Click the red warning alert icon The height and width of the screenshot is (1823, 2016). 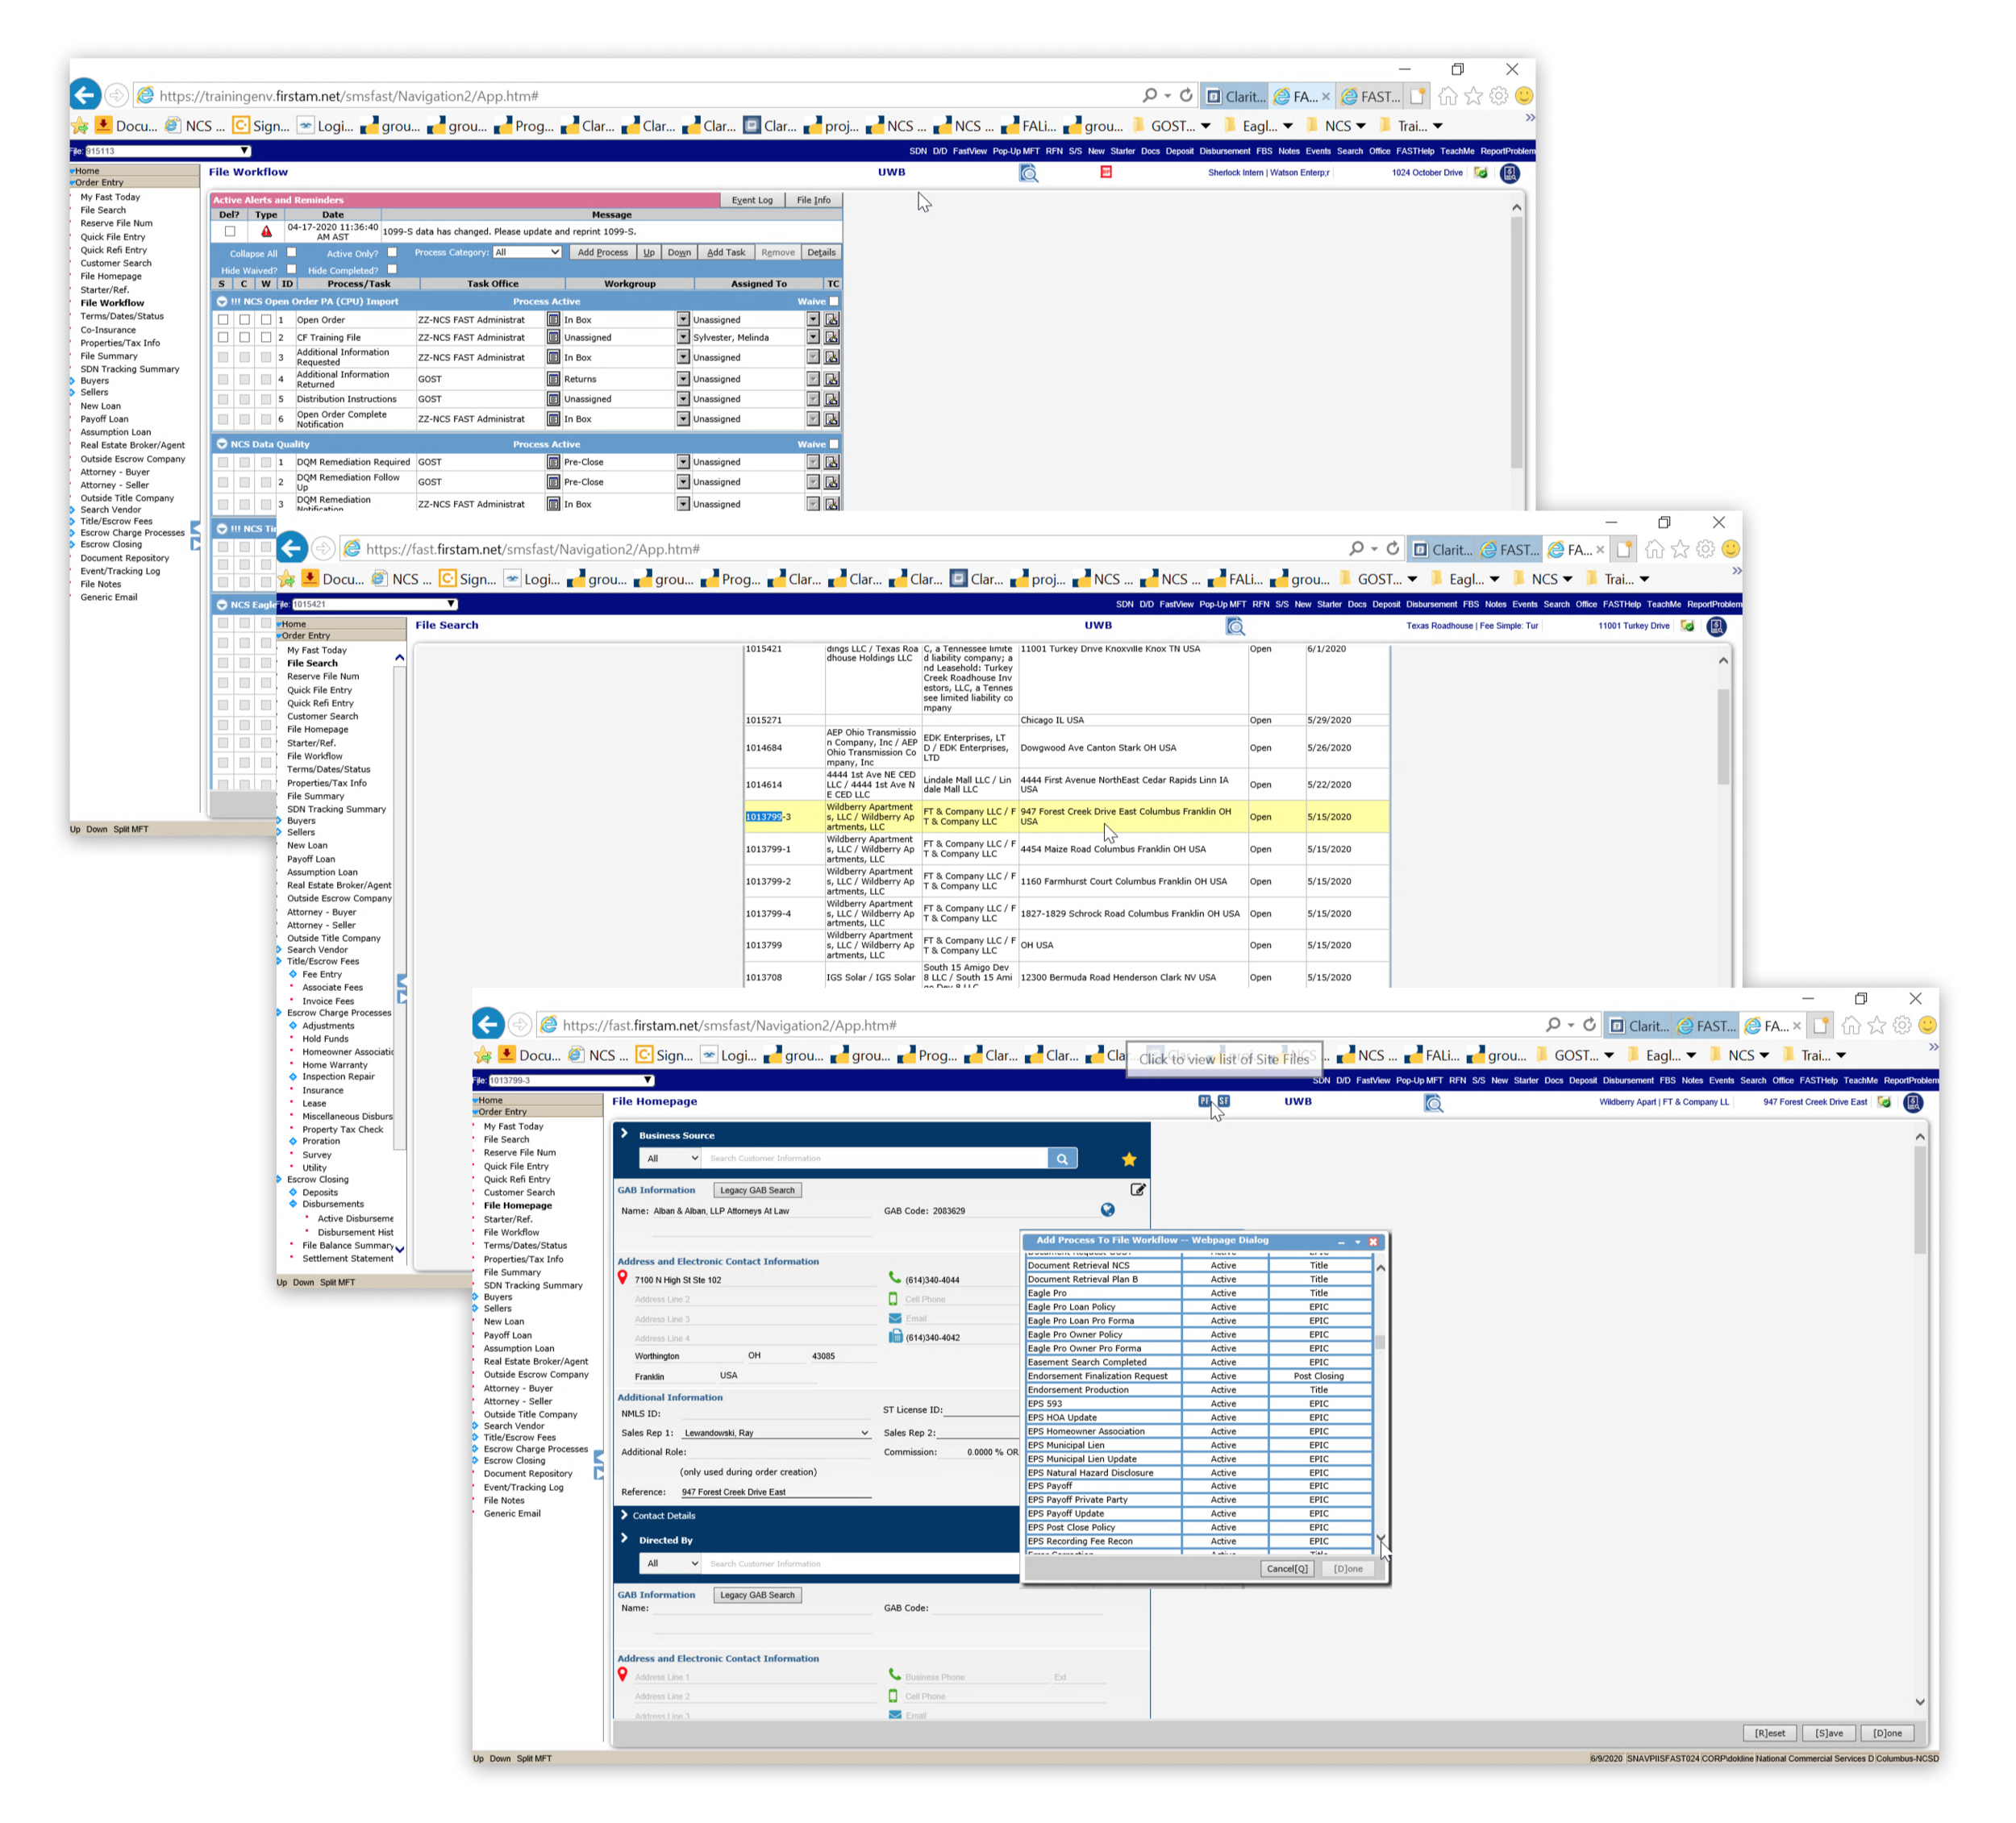pyautogui.click(x=266, y=231)
